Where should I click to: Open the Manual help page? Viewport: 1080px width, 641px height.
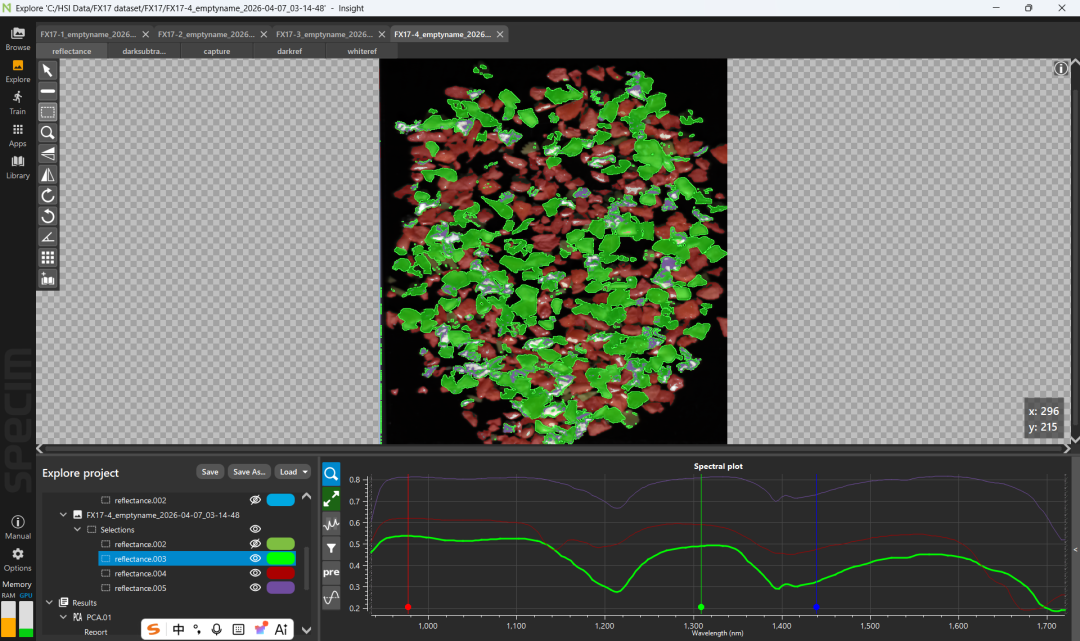[18, 527]
